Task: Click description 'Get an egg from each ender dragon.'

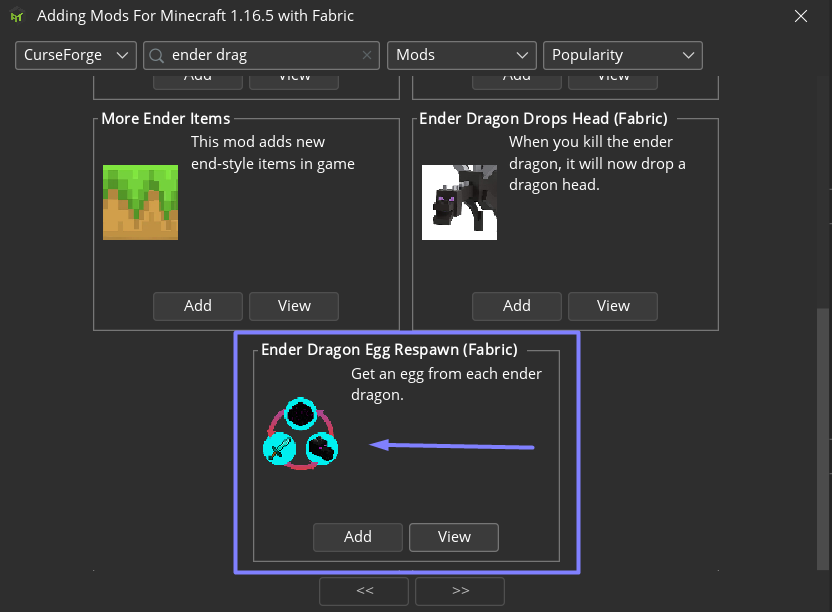Action: pyautogui.click(x=446, y=384)
